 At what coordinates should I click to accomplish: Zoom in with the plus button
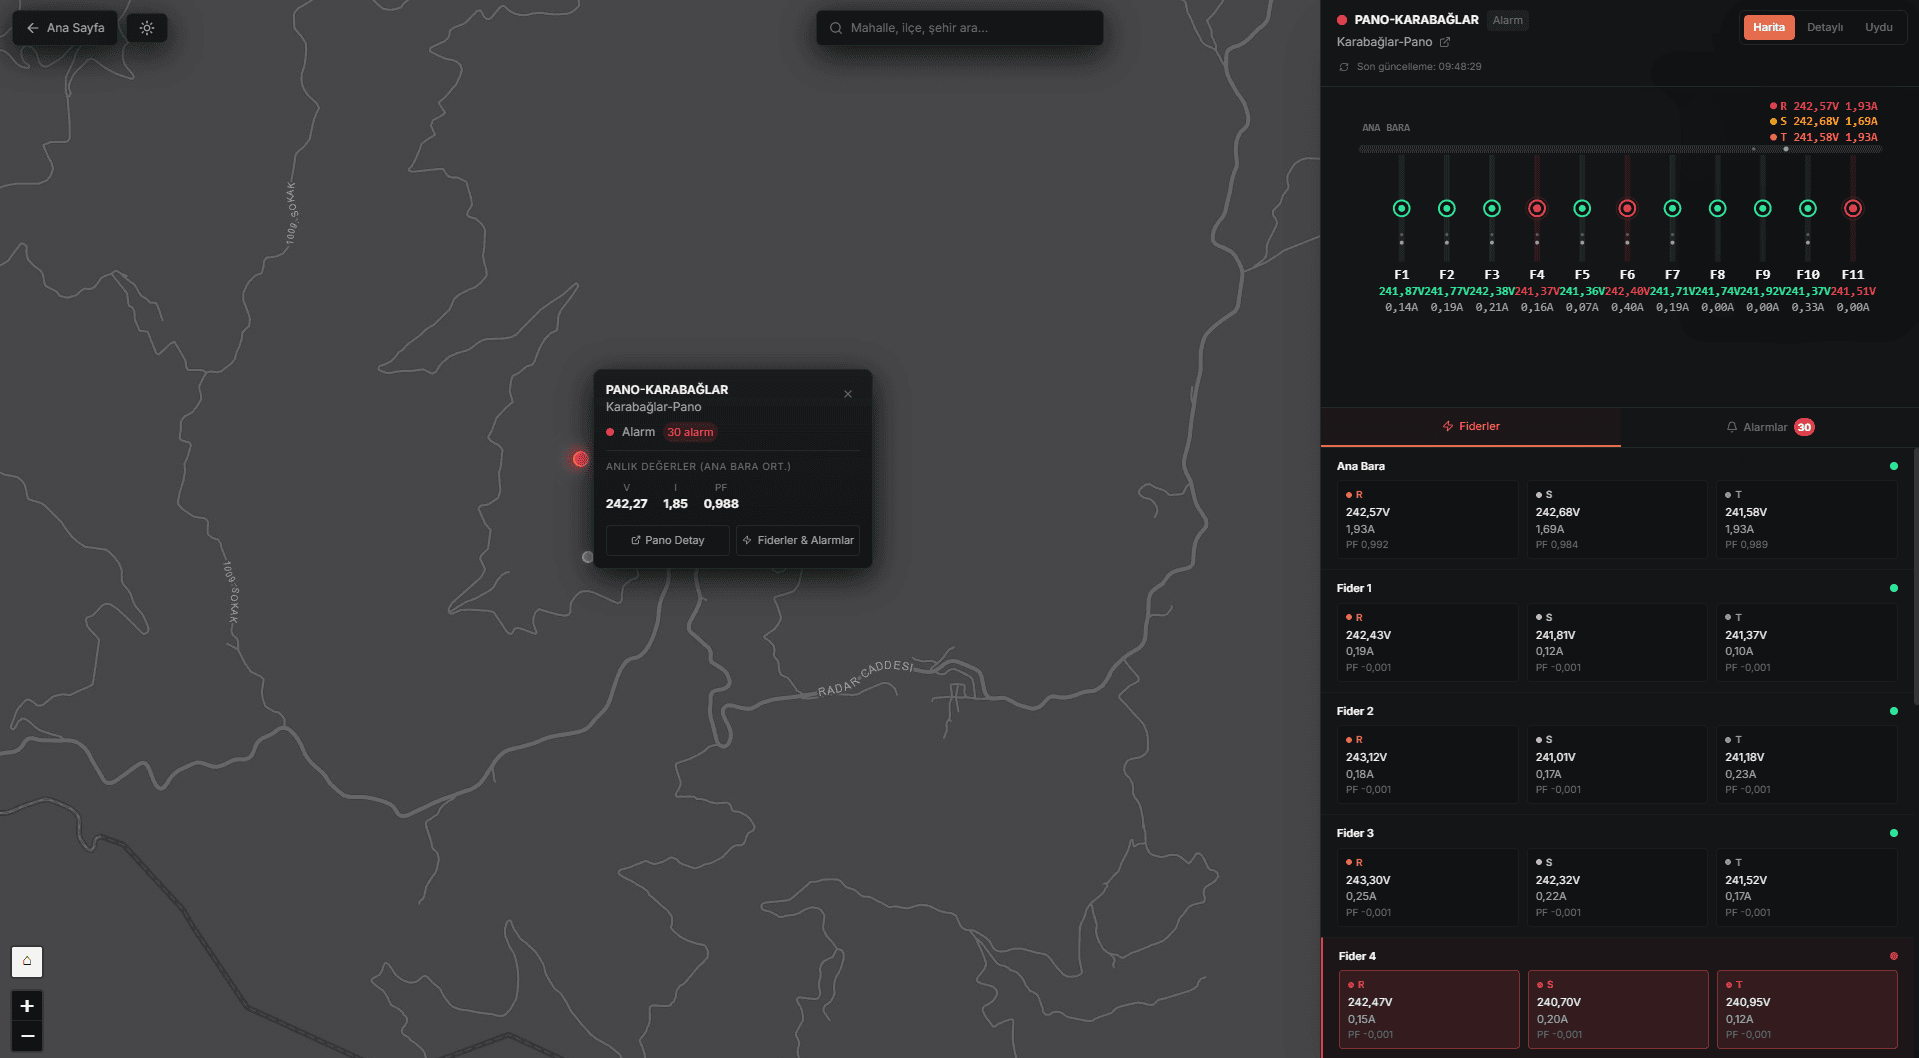point(27,1006)
